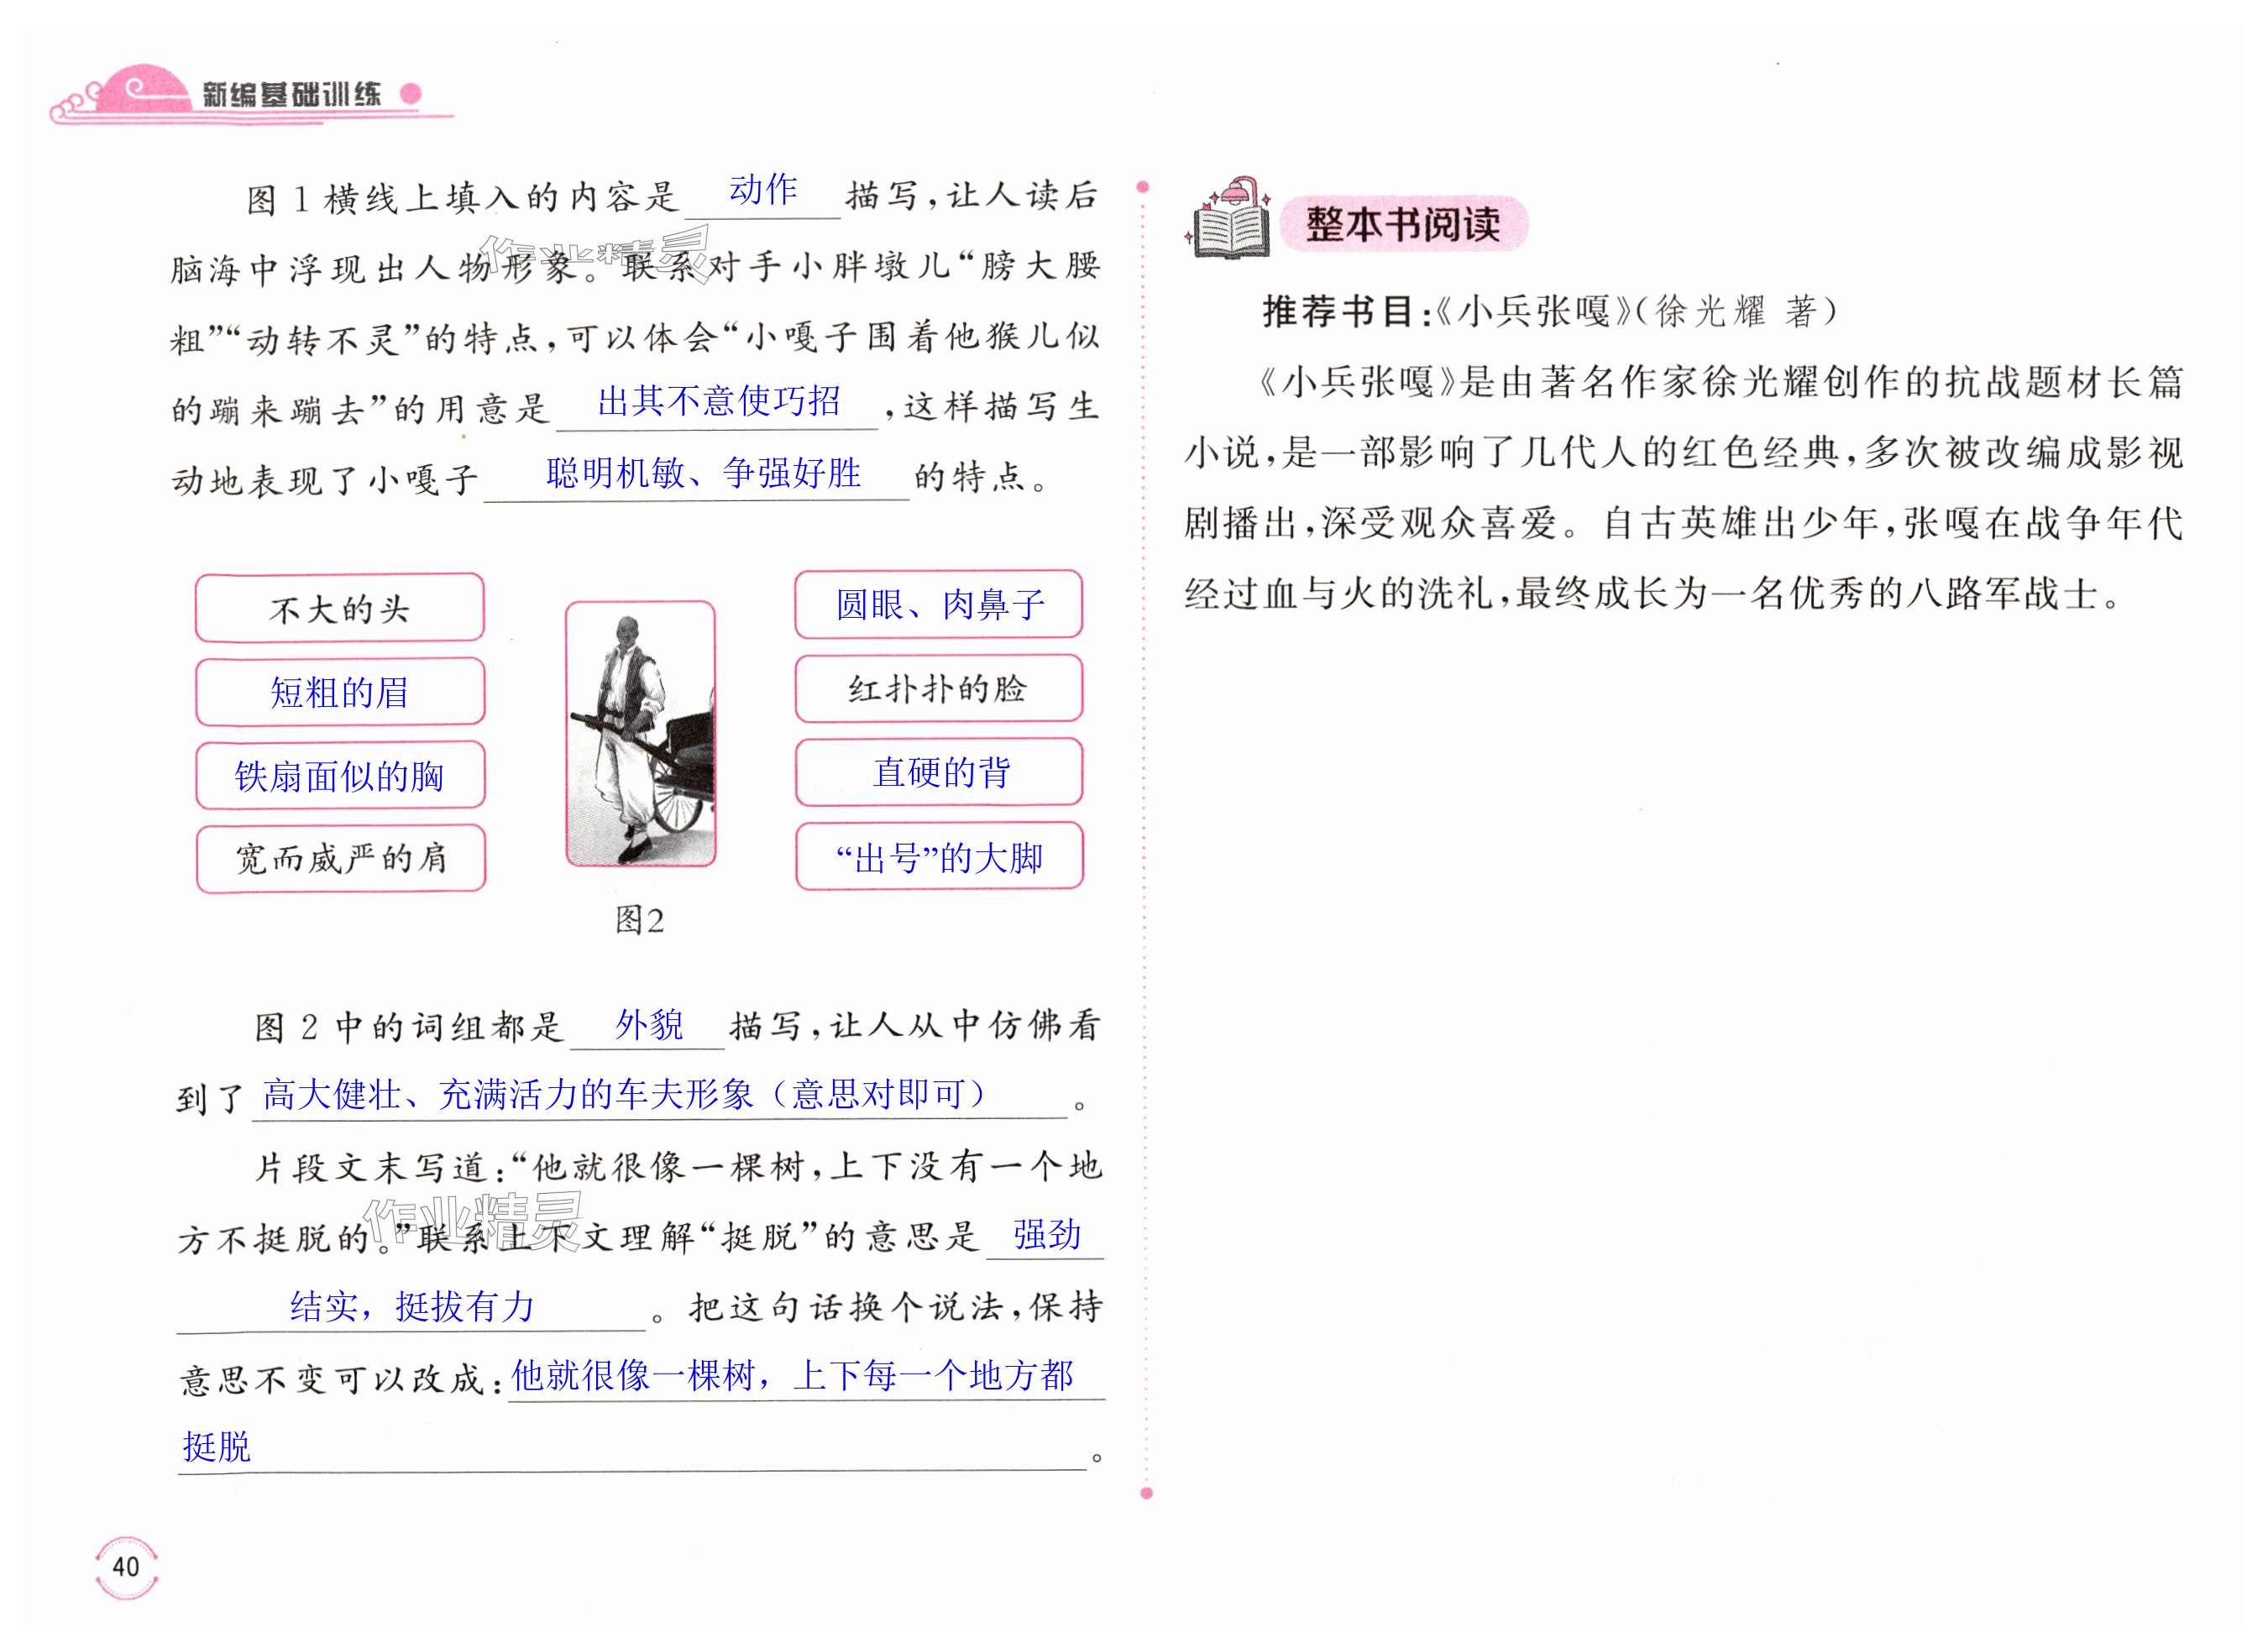
Task: Click the pink dot after 新编基础训练
Action: pyautogui.click(x=409, y=93)
